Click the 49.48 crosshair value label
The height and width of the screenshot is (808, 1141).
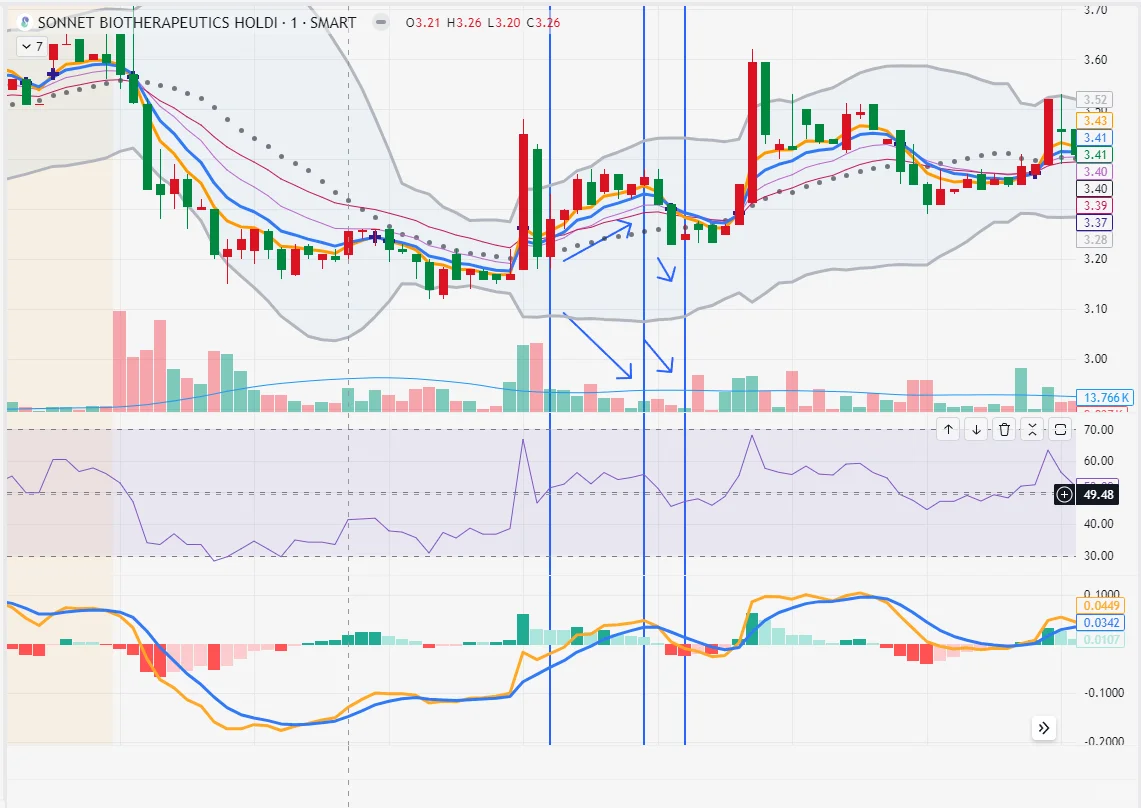(x=1098, y=495)
